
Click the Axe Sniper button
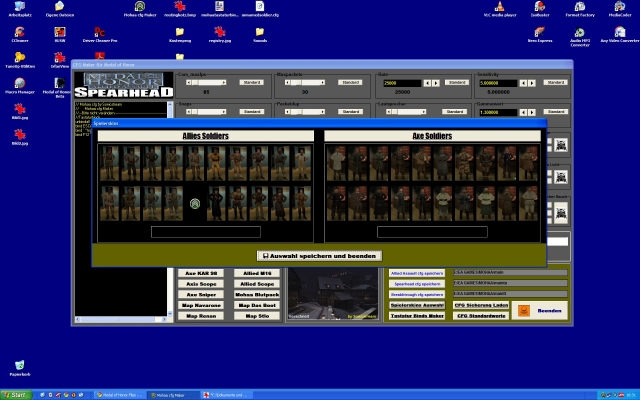click(201, 294)
